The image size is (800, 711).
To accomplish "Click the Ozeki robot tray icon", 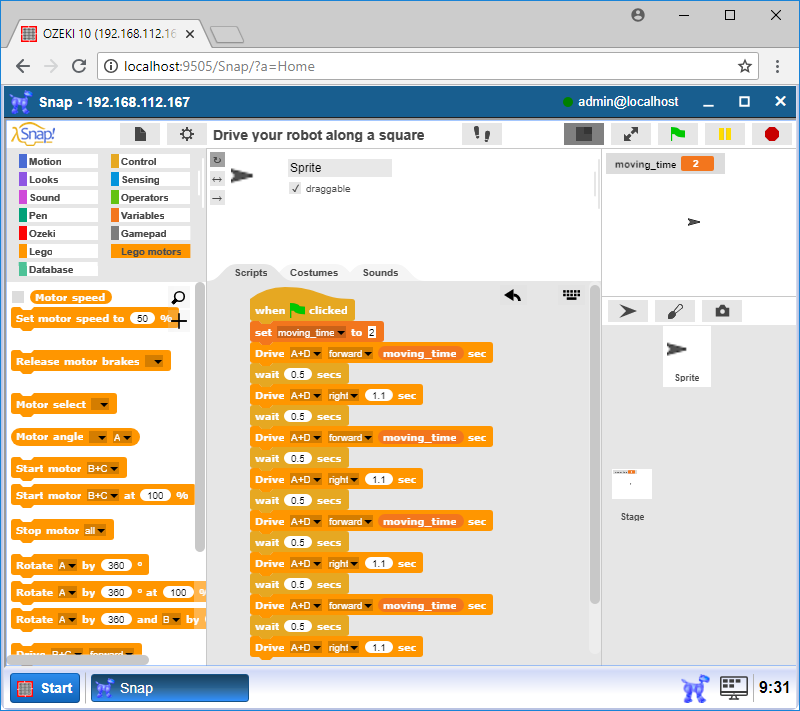I will [x=695, y=688].
